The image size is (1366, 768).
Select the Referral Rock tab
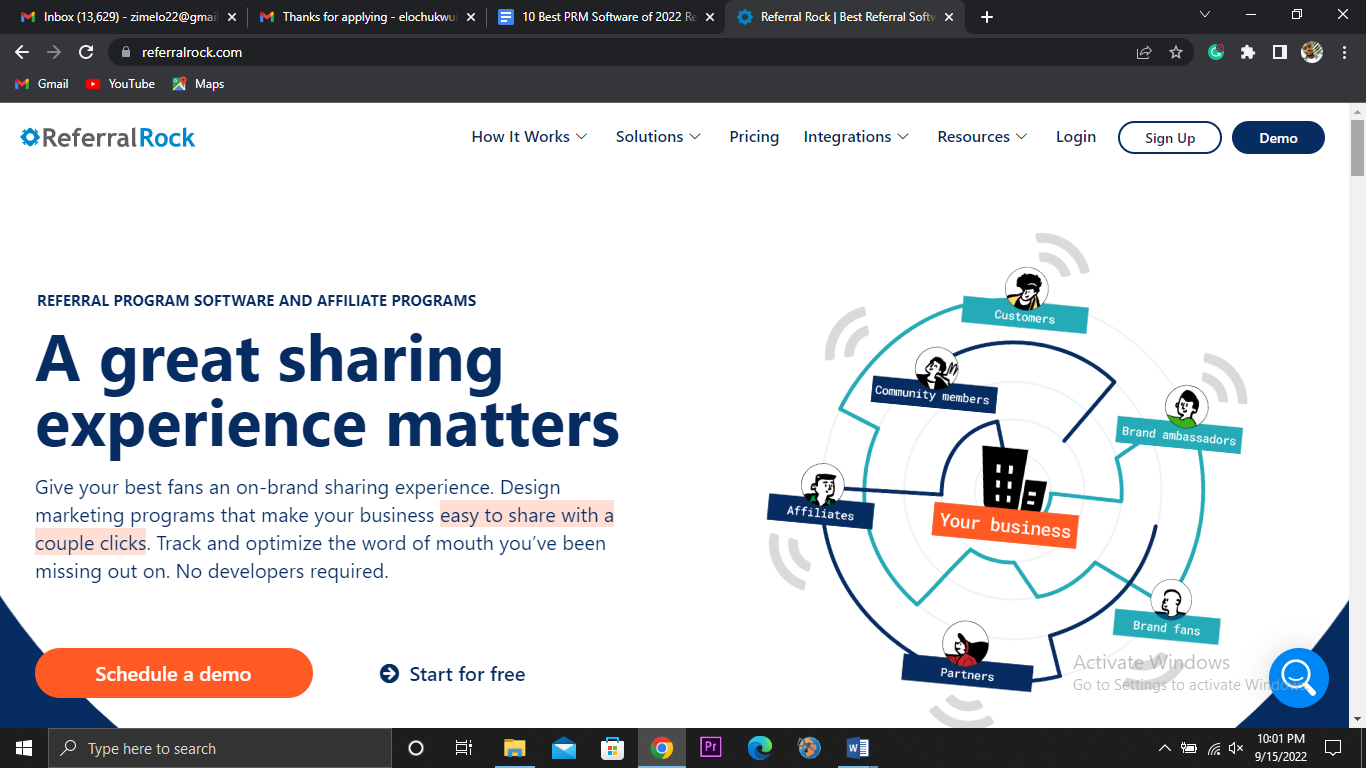click(x=845, y=17)
